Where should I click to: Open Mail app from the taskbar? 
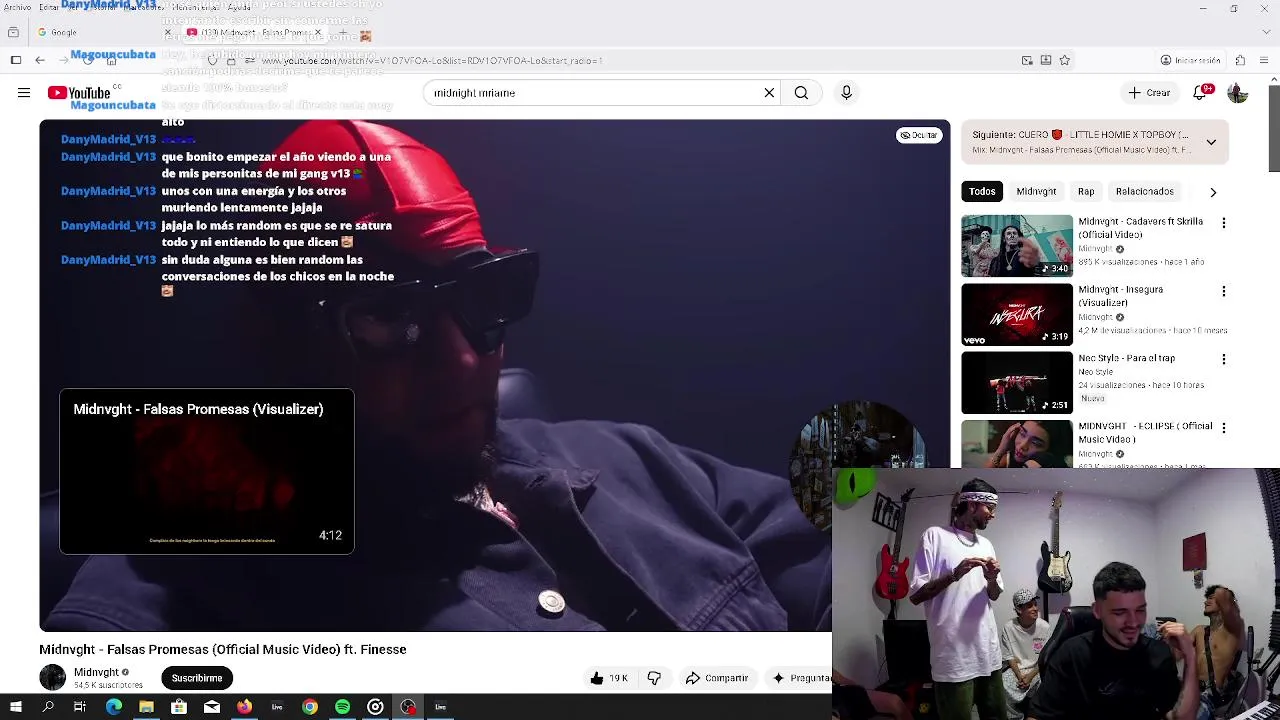211,707
